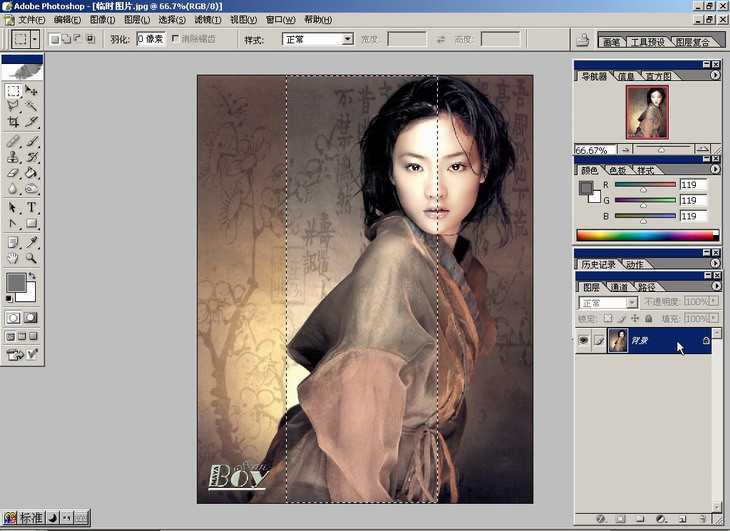This screenshot has height=531, width=730.
Task: Select the Notes tool
Action: [x=13, y=242]
